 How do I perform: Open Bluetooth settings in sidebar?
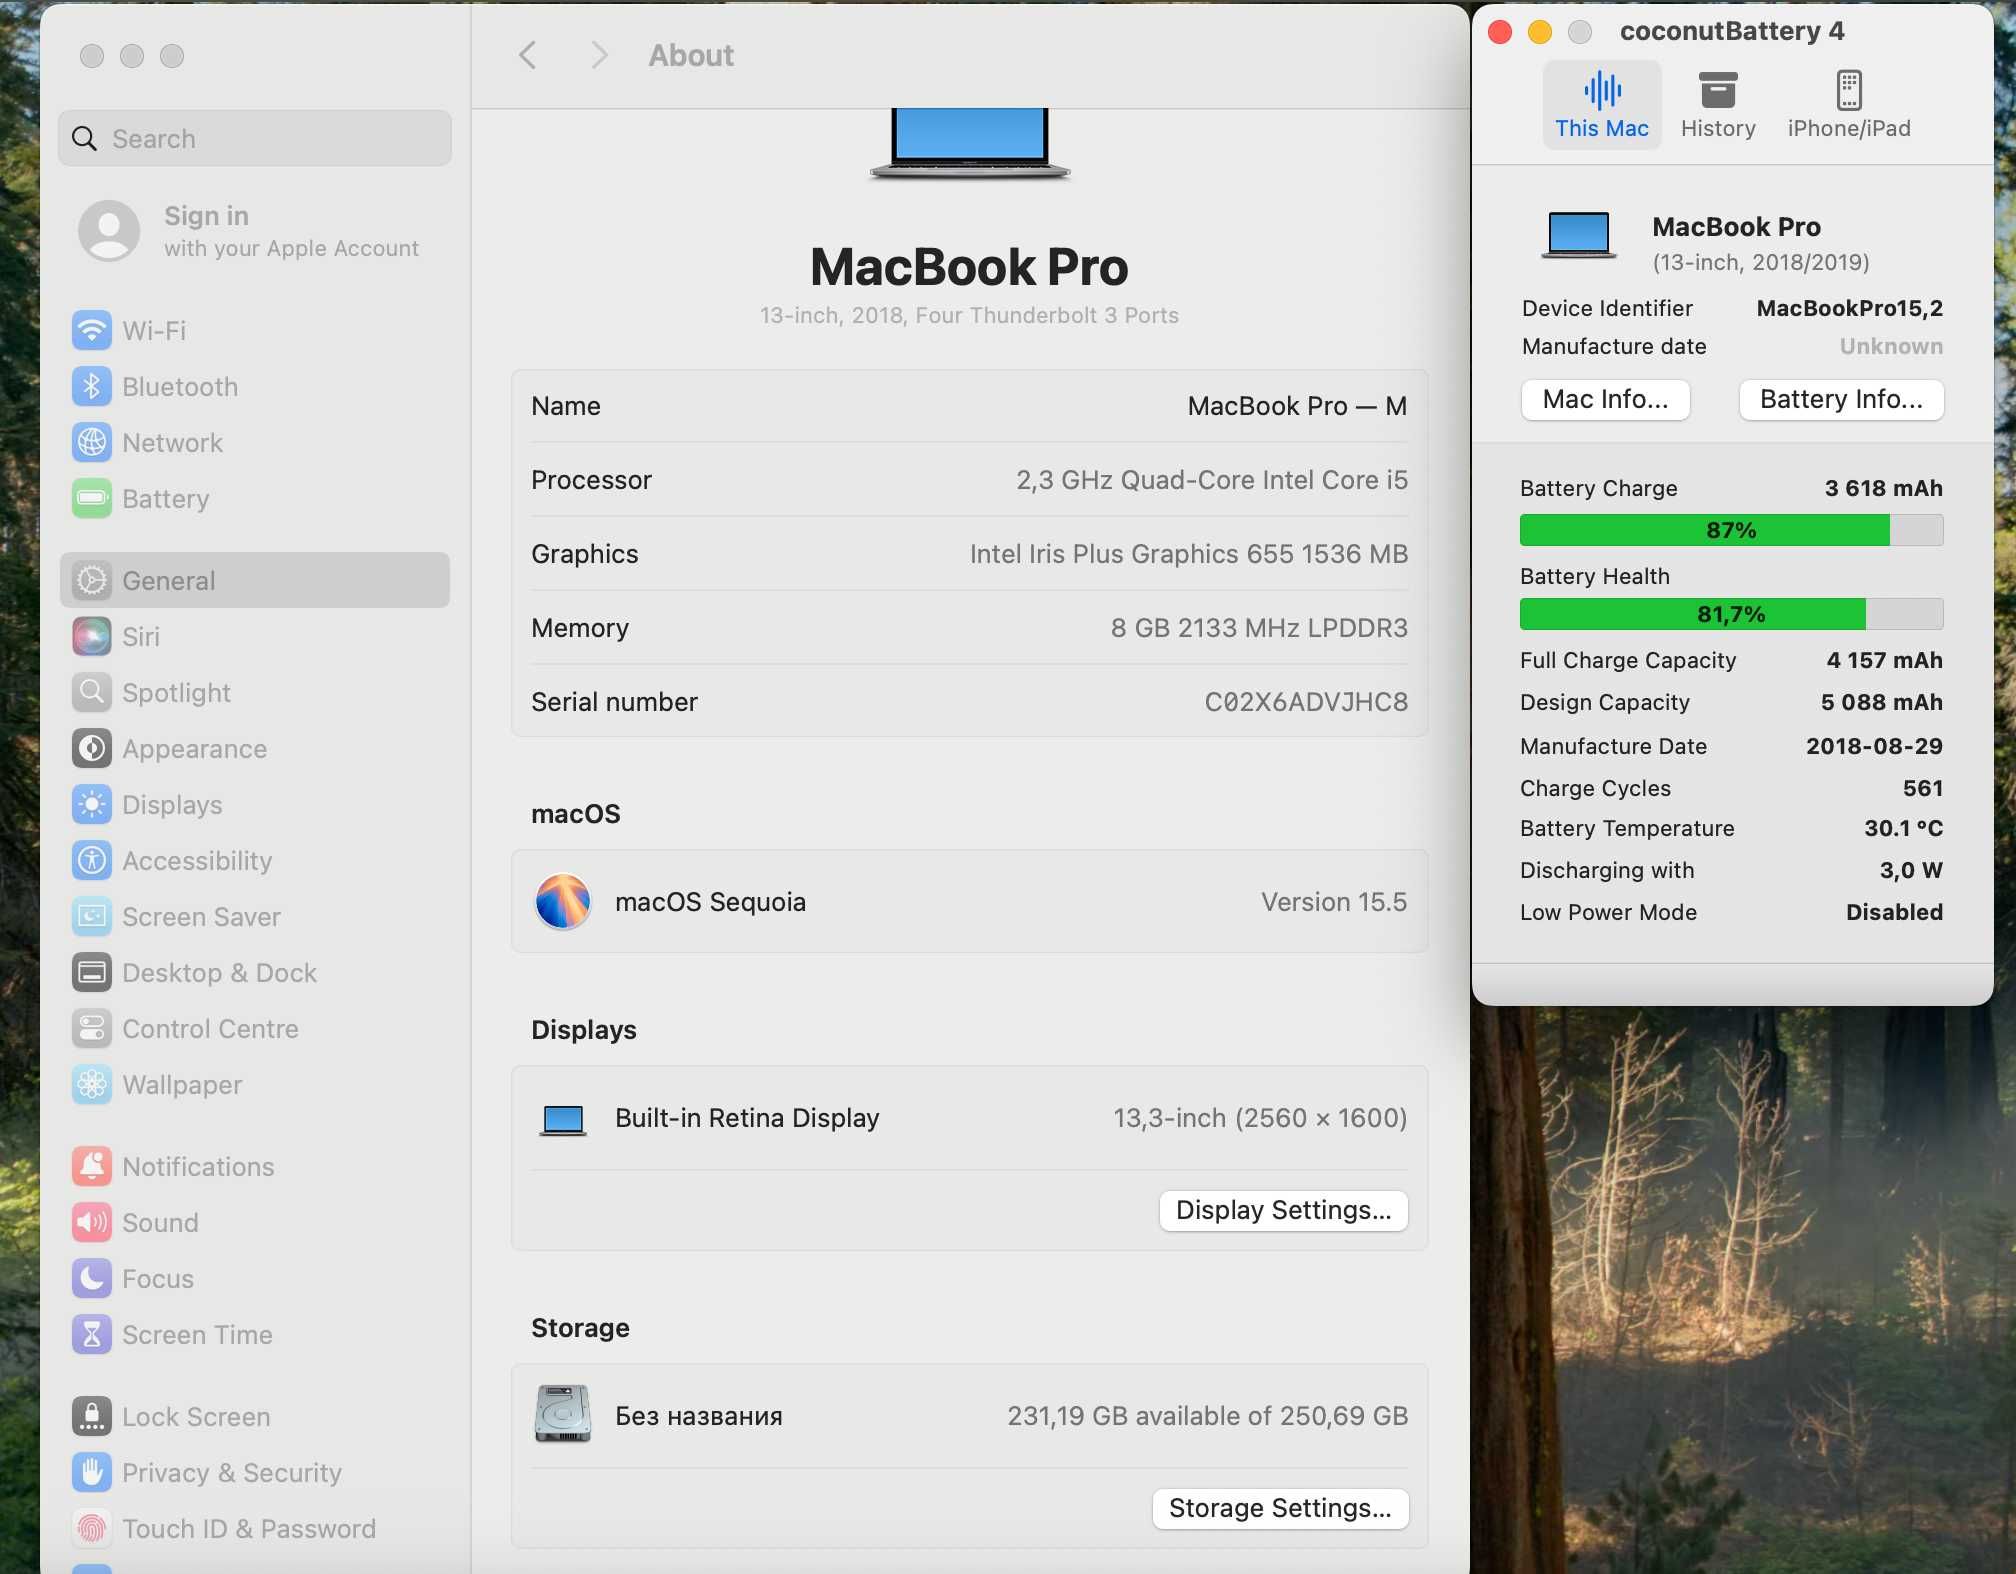255,387
